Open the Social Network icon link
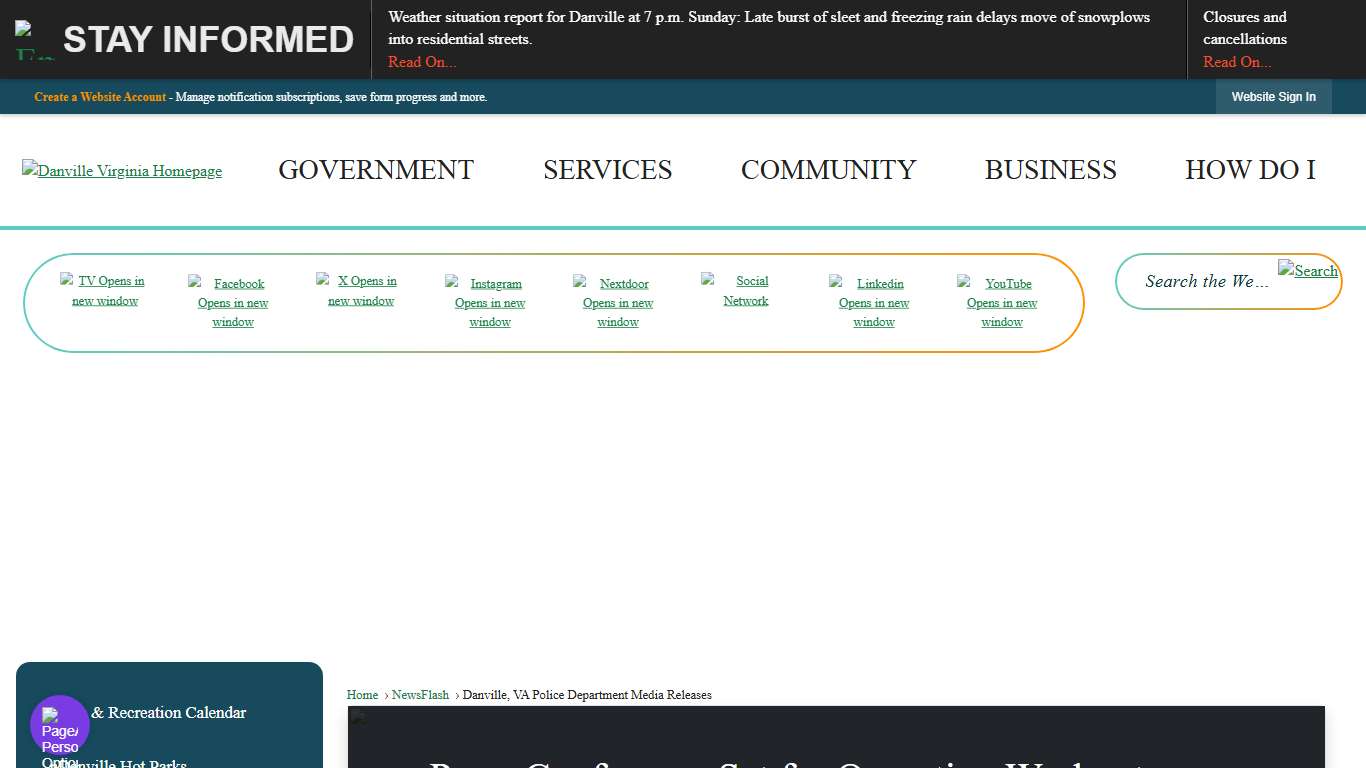Image resolution: width=1366 pixels, height=768 pixels. pos(746,291)
